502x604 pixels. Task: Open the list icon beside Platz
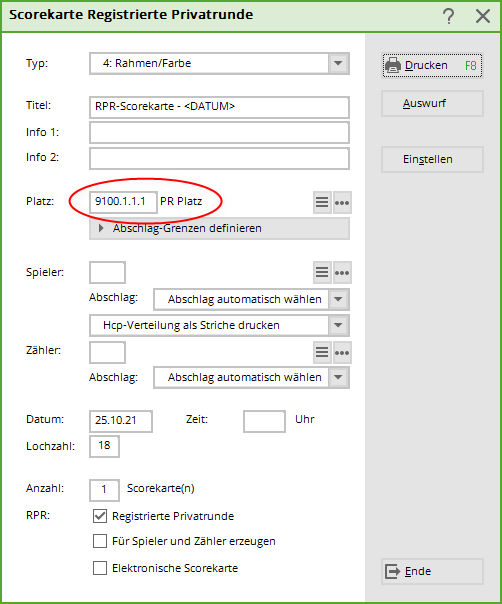(322, 202)
